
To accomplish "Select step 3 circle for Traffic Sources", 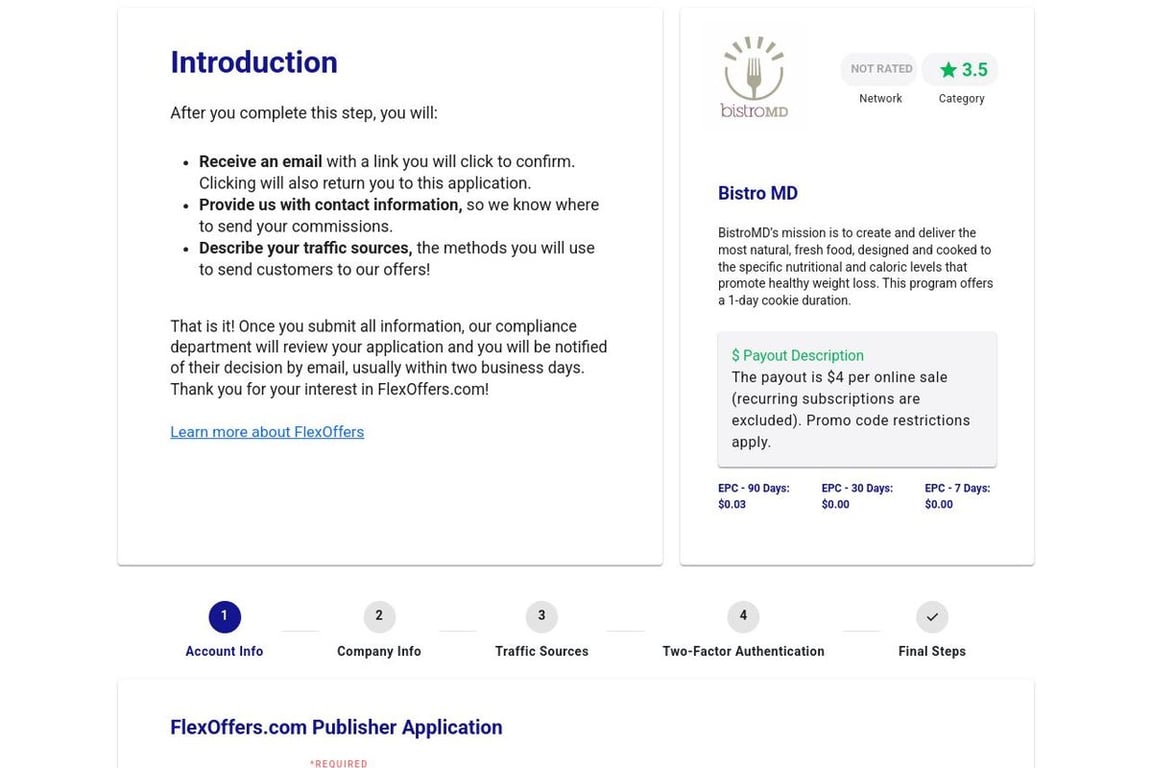I will pyautogui.click(x=541, y=616).
